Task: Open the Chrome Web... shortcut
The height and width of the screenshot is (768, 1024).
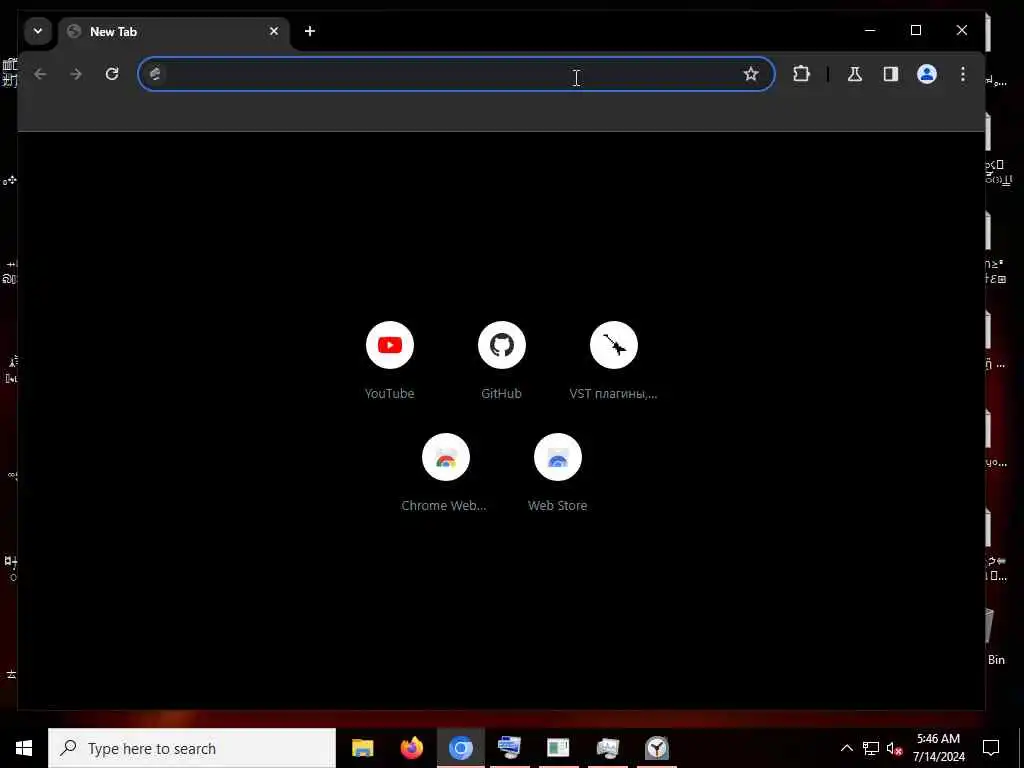Action: (446, 457)
